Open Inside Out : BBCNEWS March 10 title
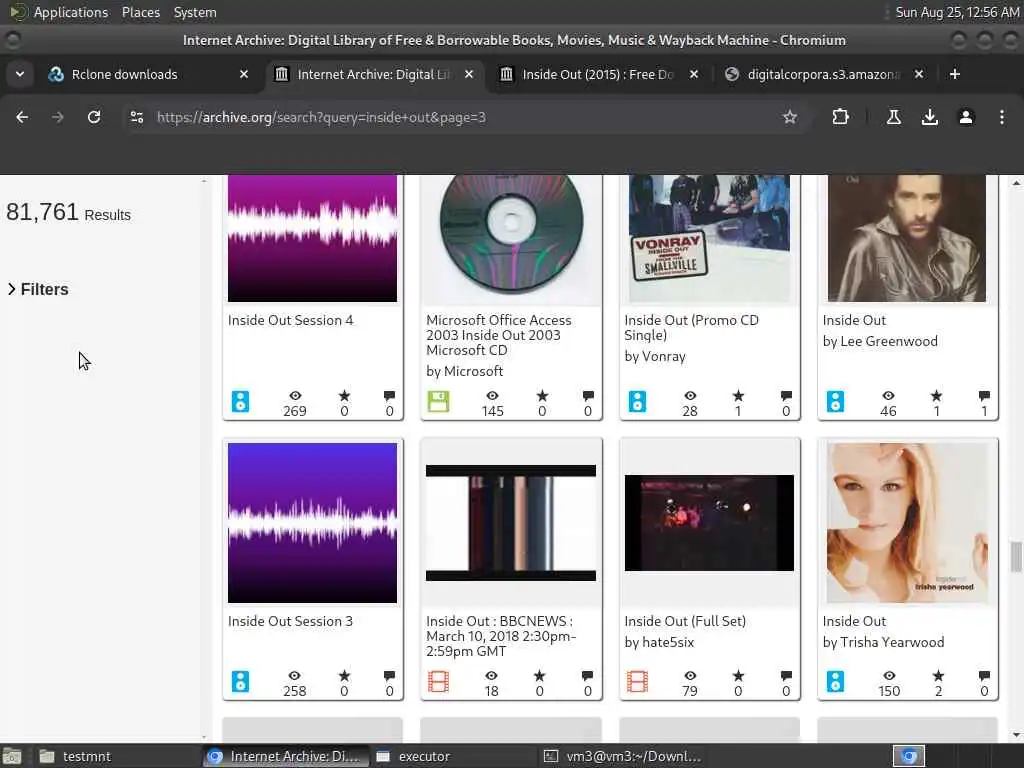 coord(501,636)
